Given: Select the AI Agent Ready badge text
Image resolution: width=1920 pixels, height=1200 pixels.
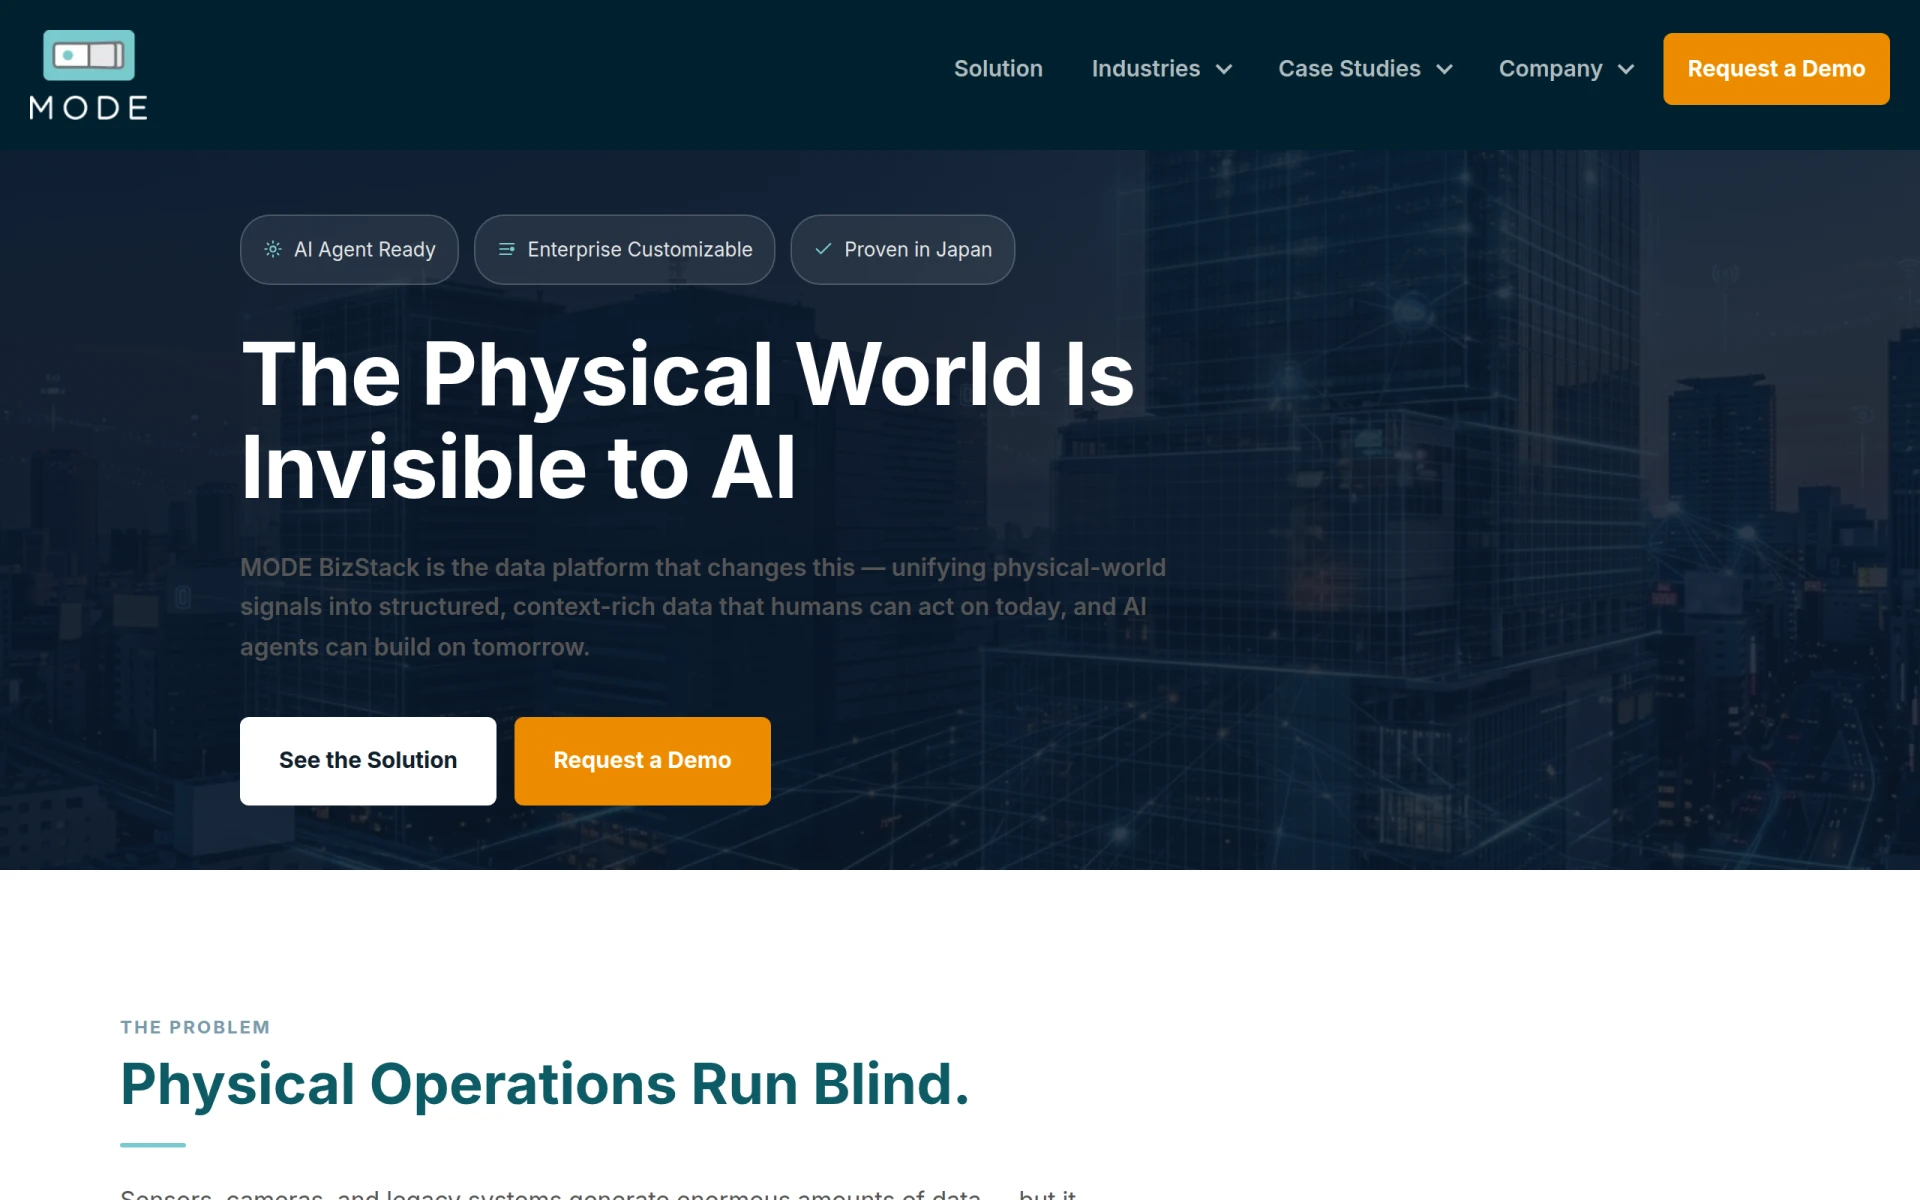Looking at the screenshot, I should click(365, 249).
